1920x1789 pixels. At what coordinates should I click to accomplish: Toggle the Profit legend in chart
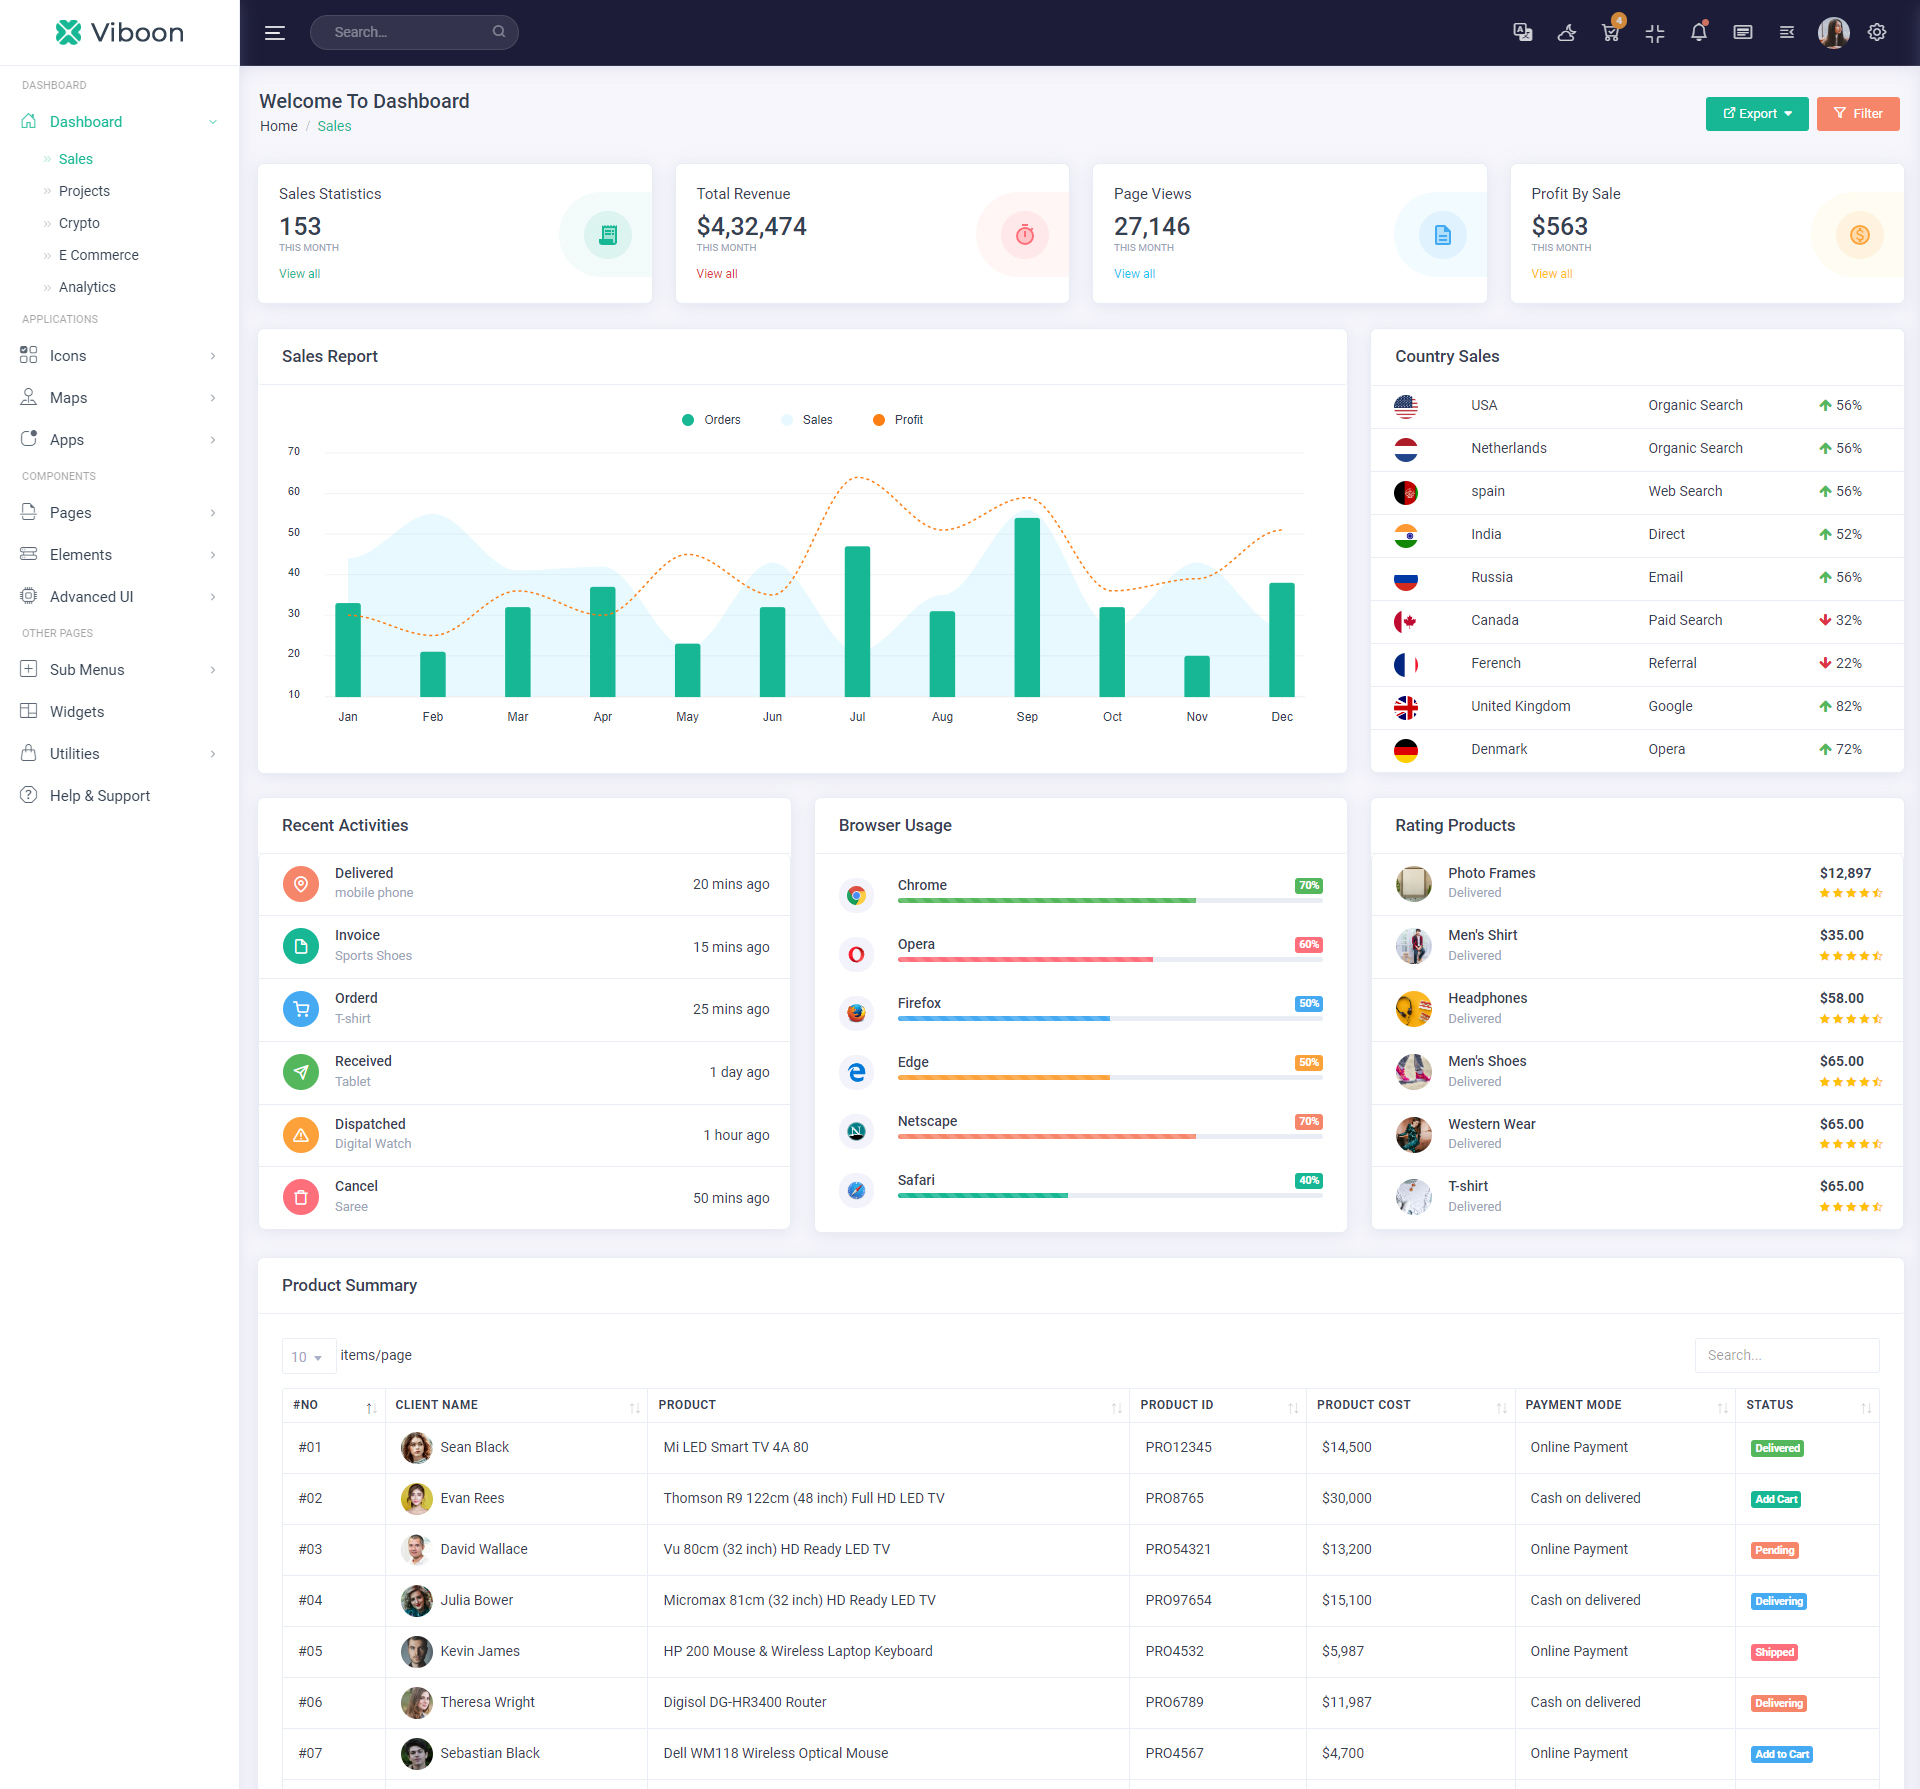pos(898,420)
